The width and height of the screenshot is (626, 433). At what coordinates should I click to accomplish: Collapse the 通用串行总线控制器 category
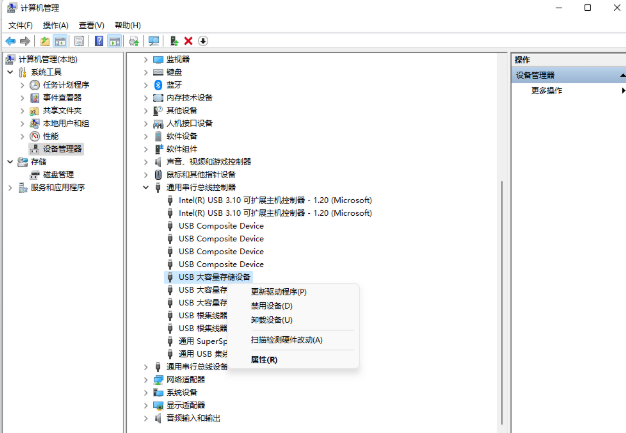[x=146, y=187]
